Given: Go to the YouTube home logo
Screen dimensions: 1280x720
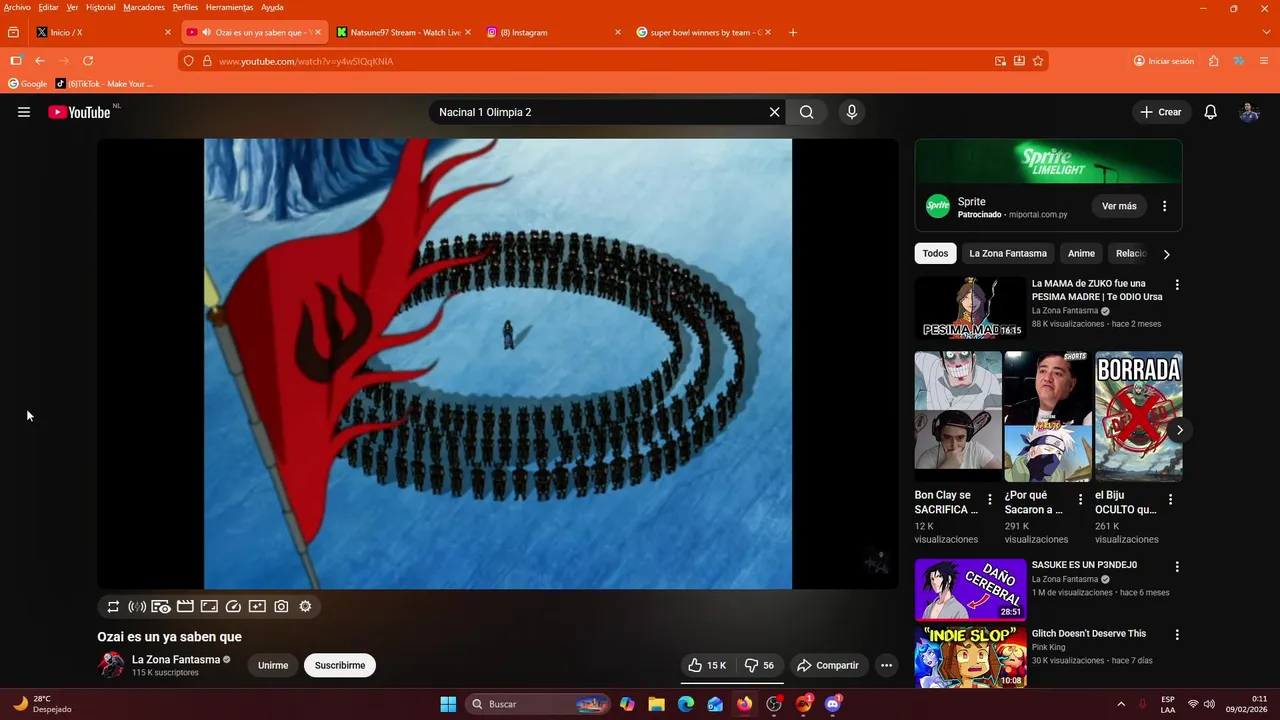Looking at the screenshot, I should (79, 112).
